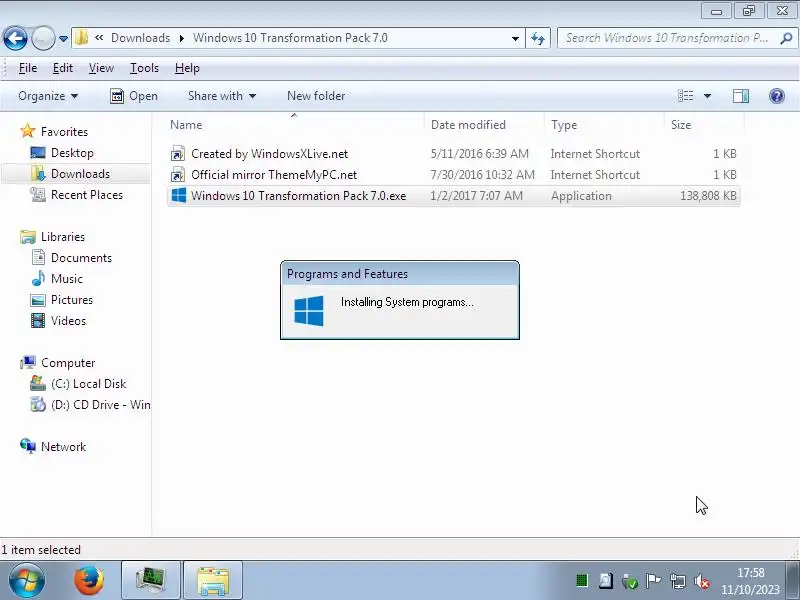Click the Open toolbar button
This screenshot has width=800, height=600.
point(134,96)
